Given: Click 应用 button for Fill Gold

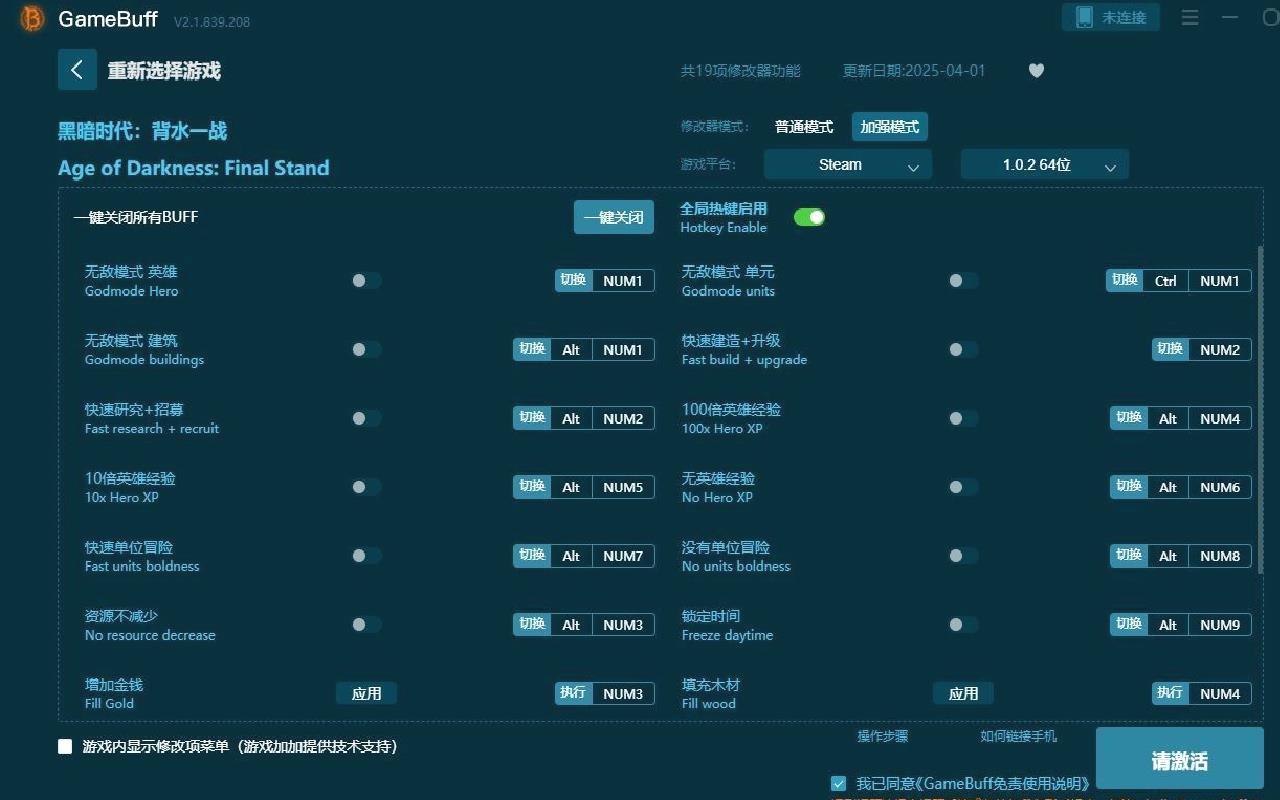Looking at the screenshot, I should [x=366, y=693].
